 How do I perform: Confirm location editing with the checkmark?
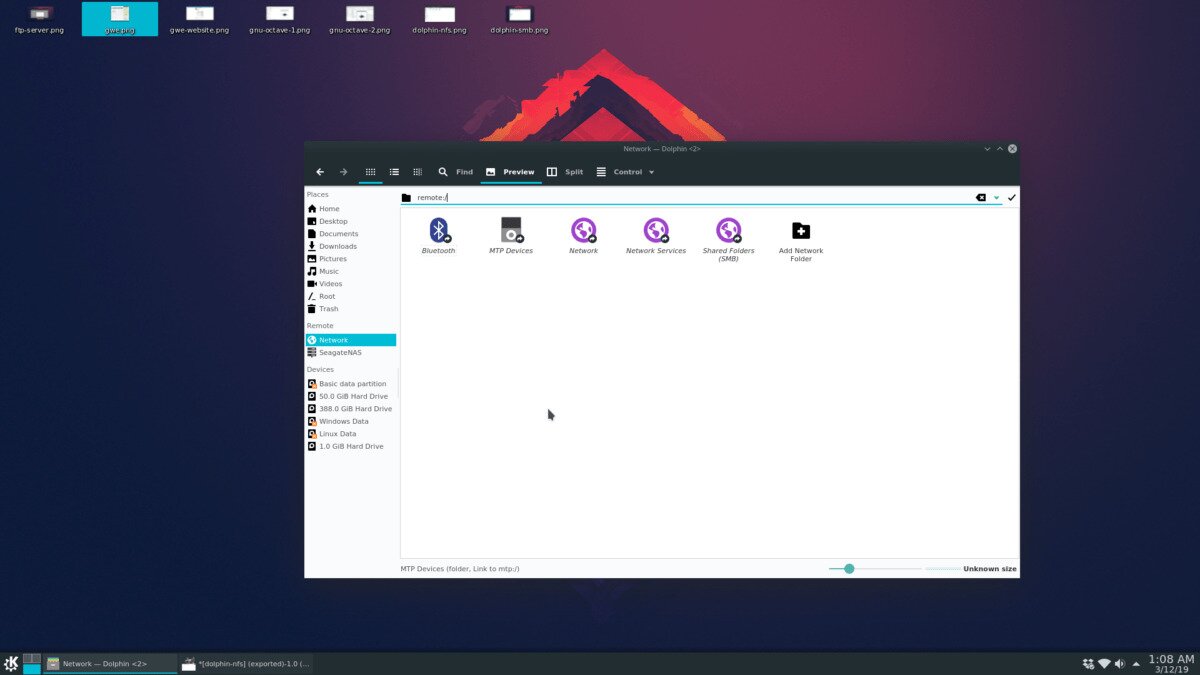click(x=1012, y=198)
